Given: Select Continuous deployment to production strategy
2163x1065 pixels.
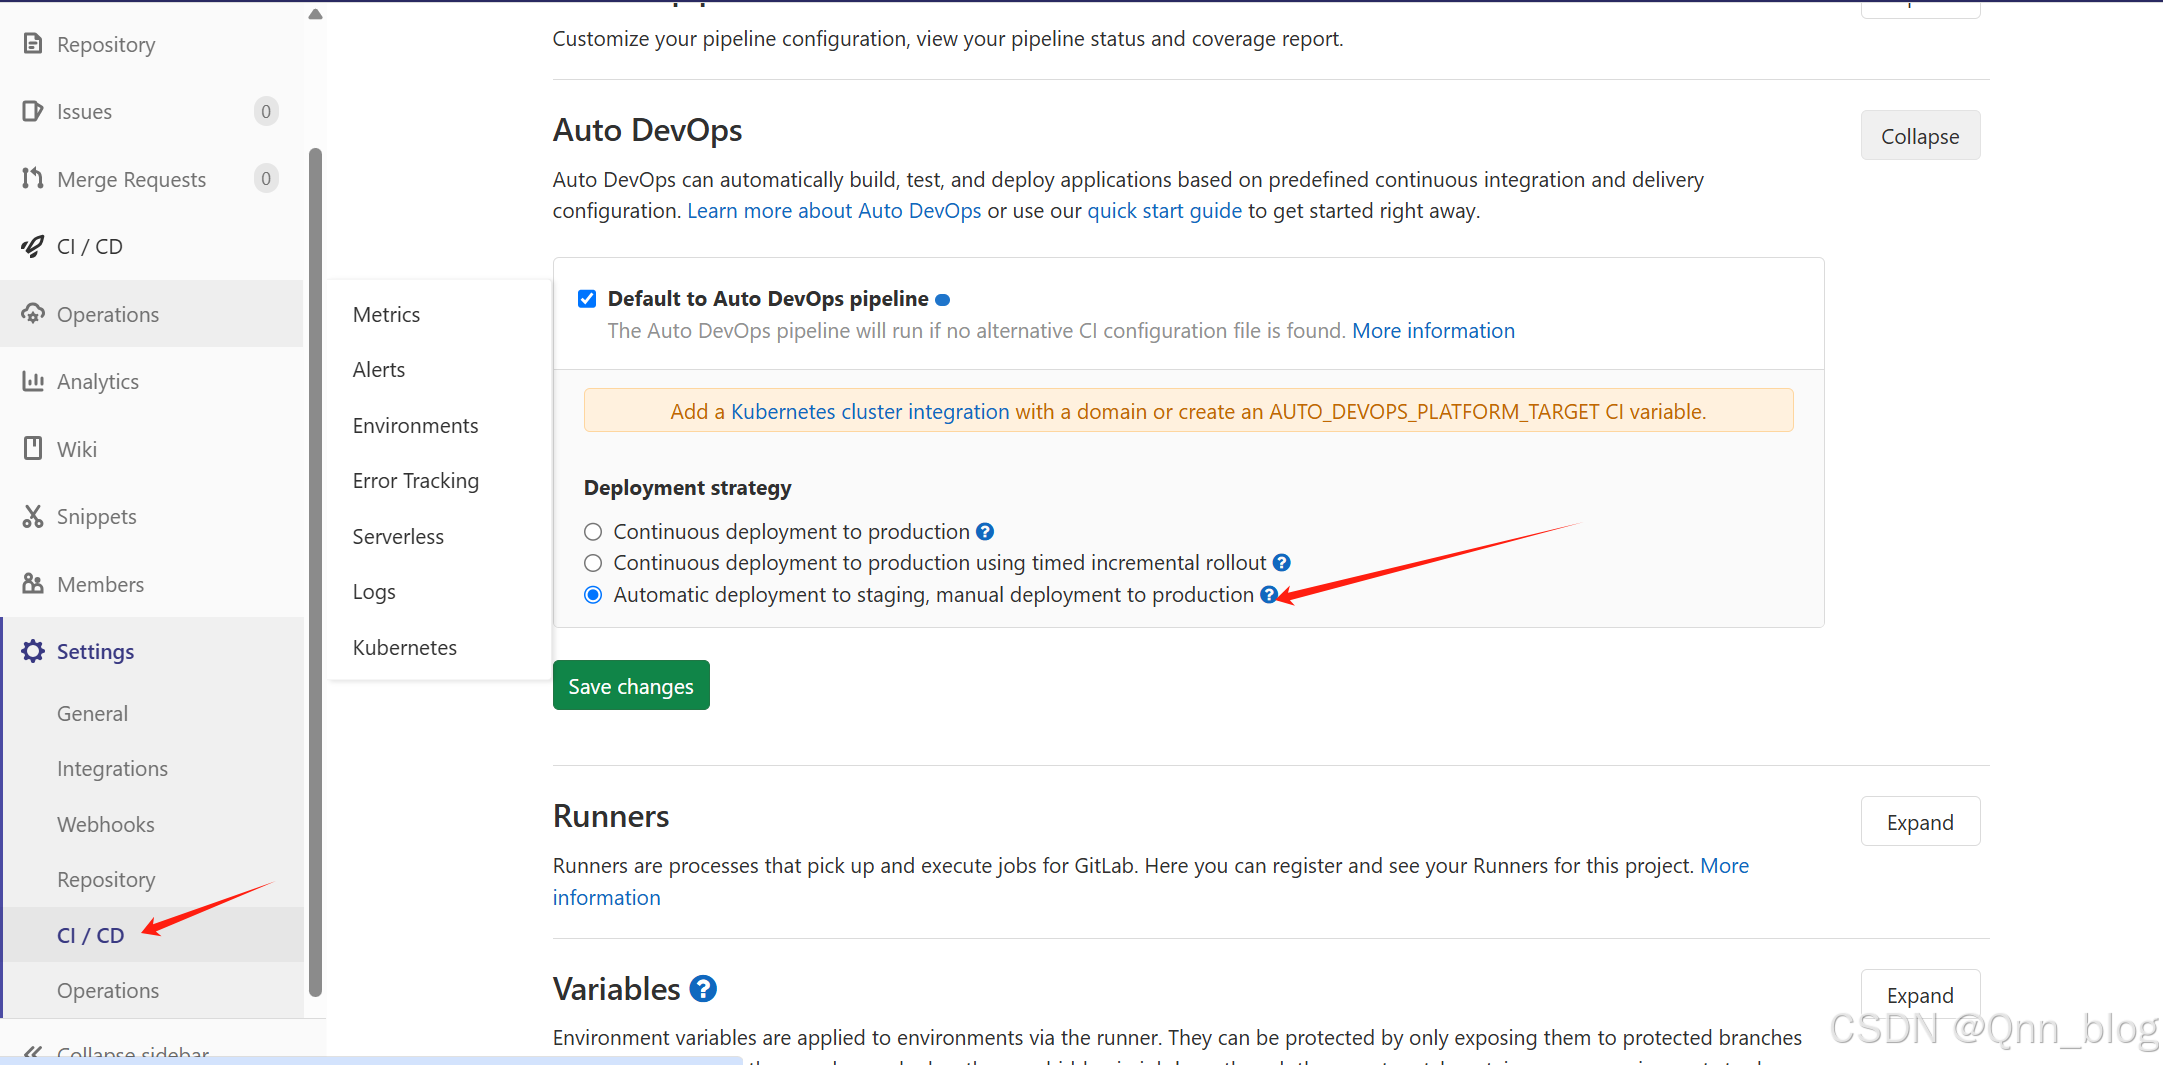Looking at the screenshot, I should 592,531.
